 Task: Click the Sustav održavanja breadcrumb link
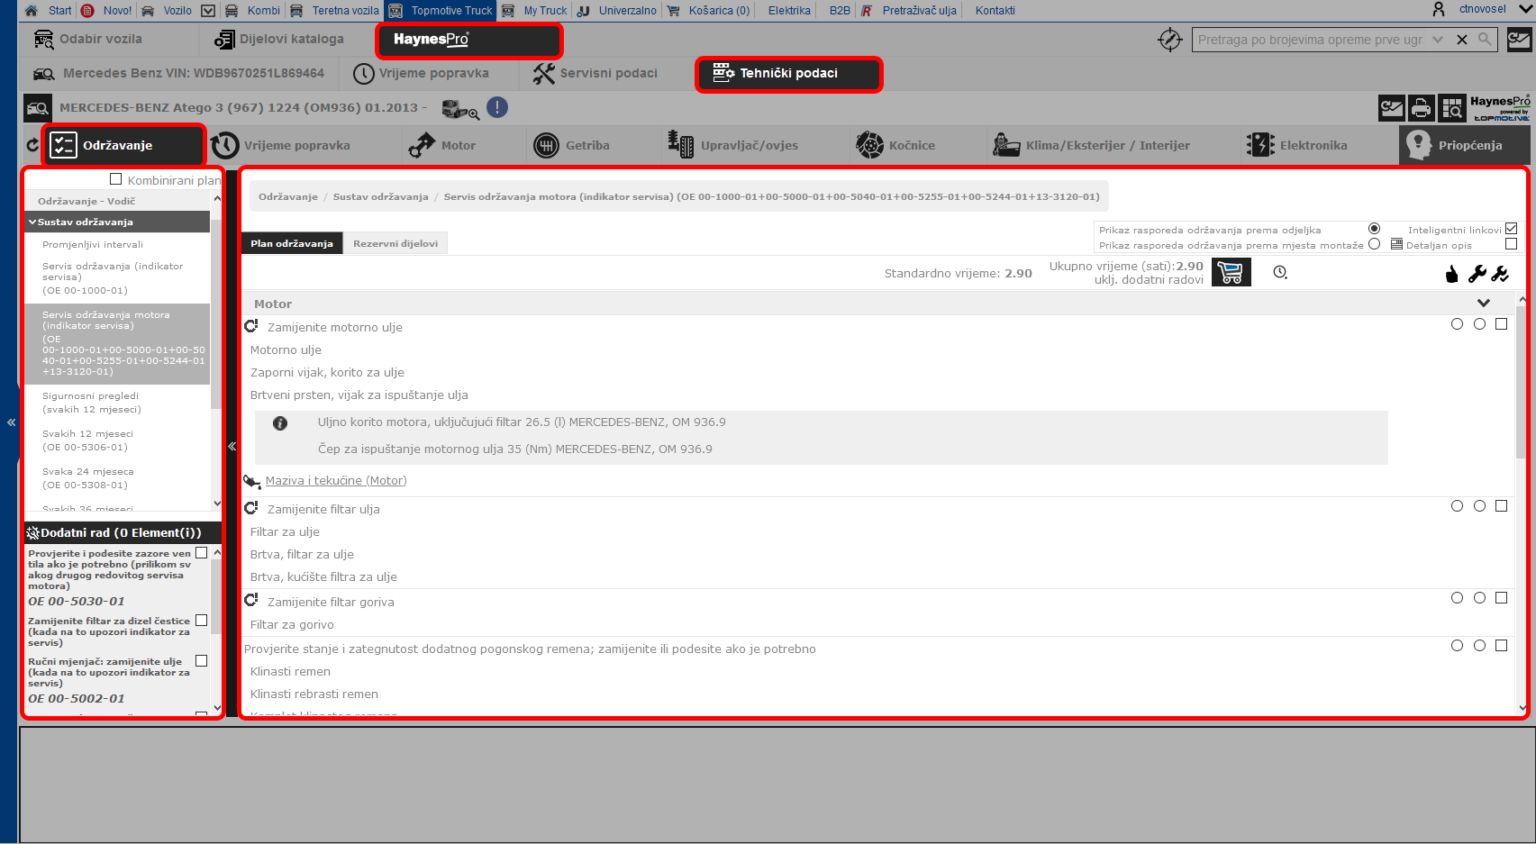point(380,196)
